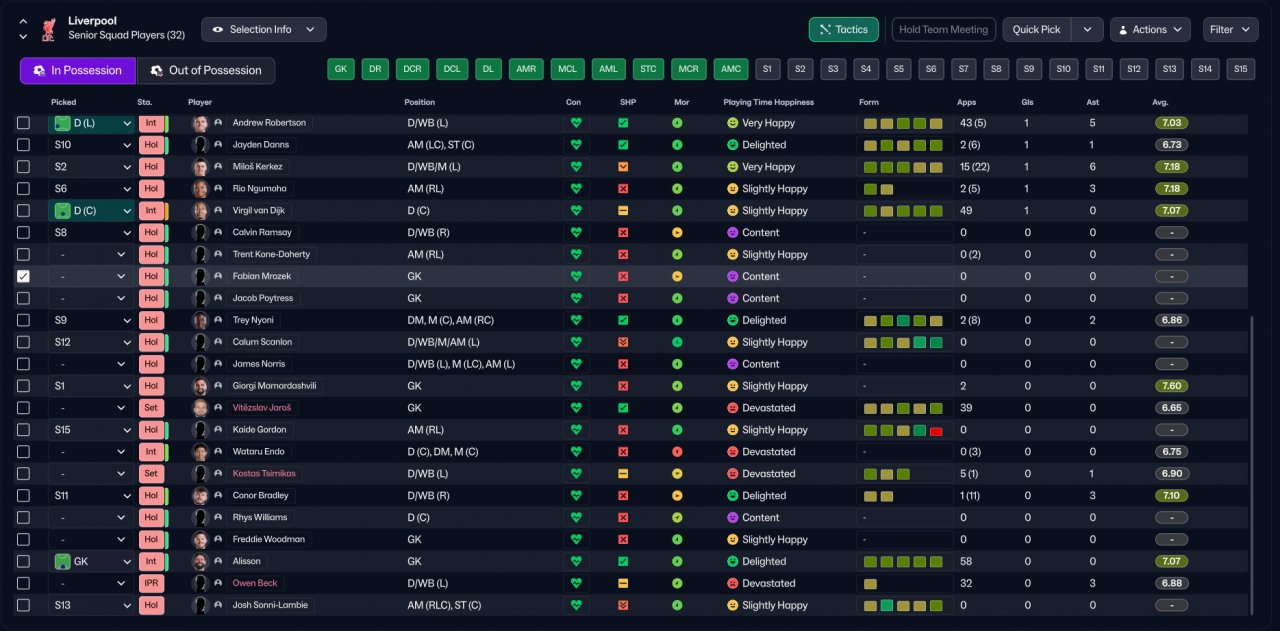Tick the checkbox for Wataru Endo
1280x631 pixels.
coord(24,452)
